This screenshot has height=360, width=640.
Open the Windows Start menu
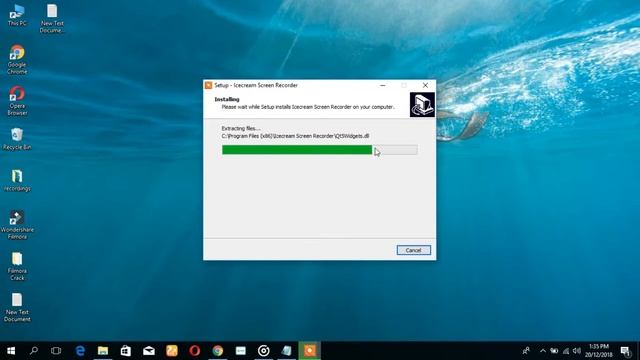[11, 351]
